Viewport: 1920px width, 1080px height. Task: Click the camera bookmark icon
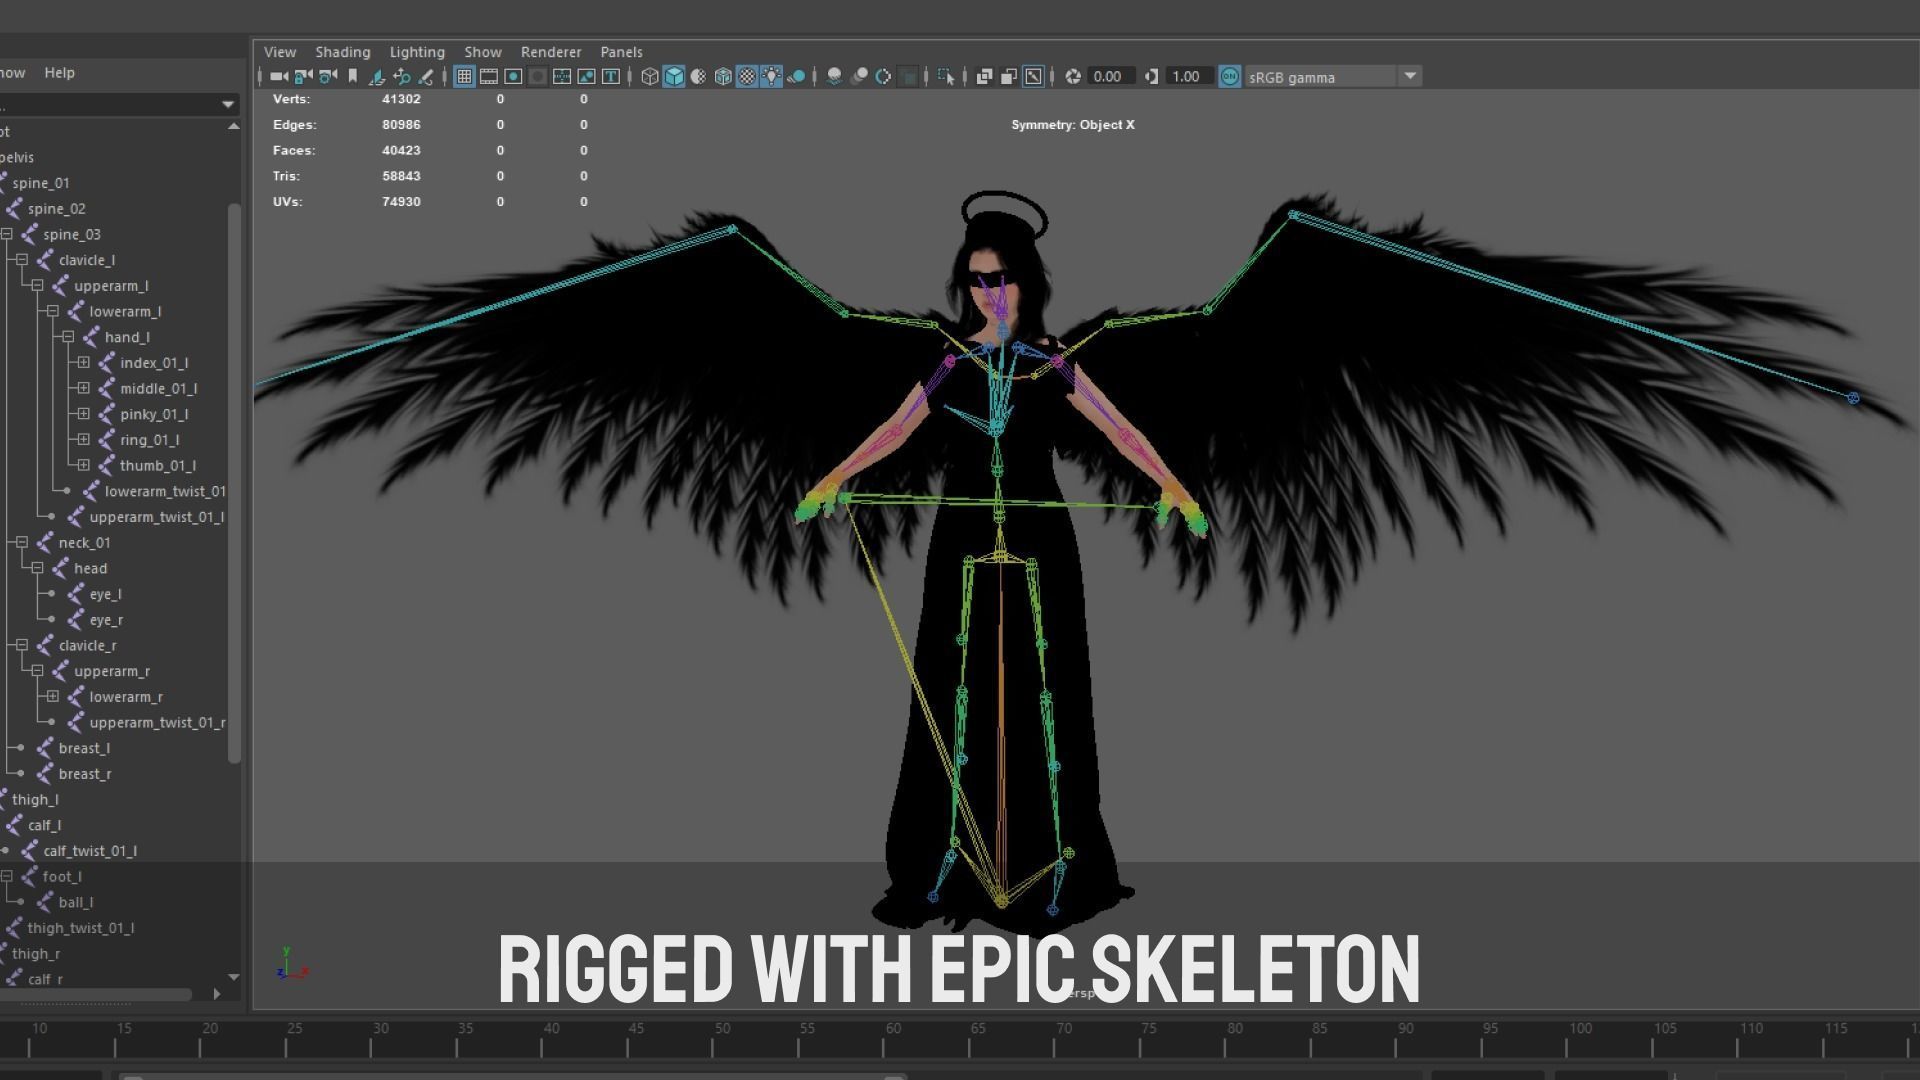pyautogui.click(x=353, y=76)
